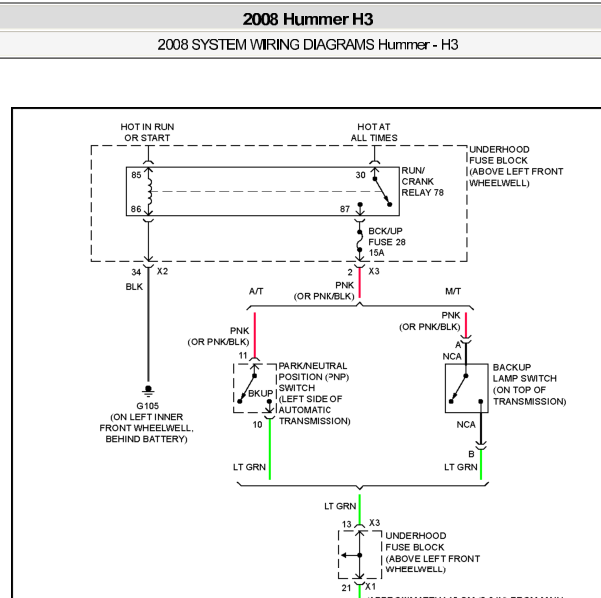Click the "PNK (OR PNK/BLK)" label on the A/T branch
The height and width of the screenshot is (598, 601).
click(x=218, y=336)
